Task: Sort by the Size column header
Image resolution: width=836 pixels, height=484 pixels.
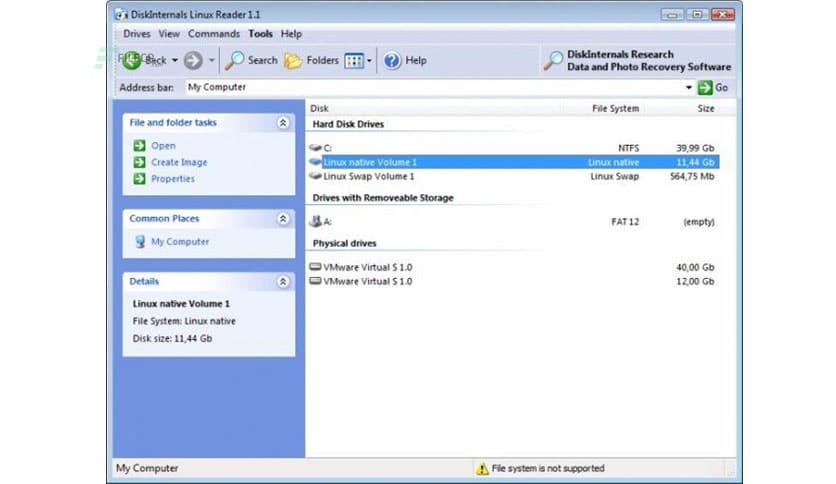Action: tap(706, 108)
